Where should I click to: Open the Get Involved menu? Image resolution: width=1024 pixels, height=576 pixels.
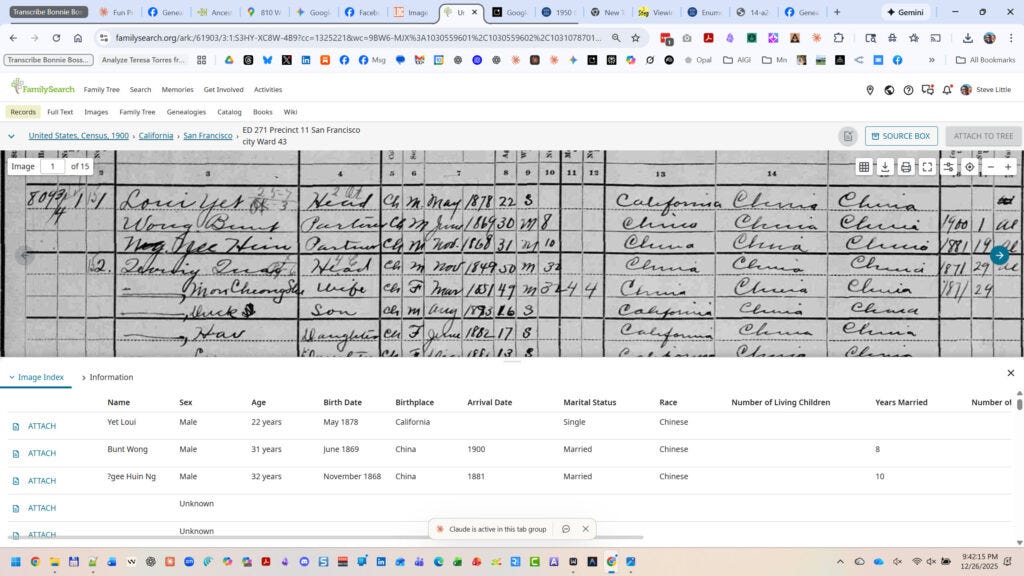(223, 89)
